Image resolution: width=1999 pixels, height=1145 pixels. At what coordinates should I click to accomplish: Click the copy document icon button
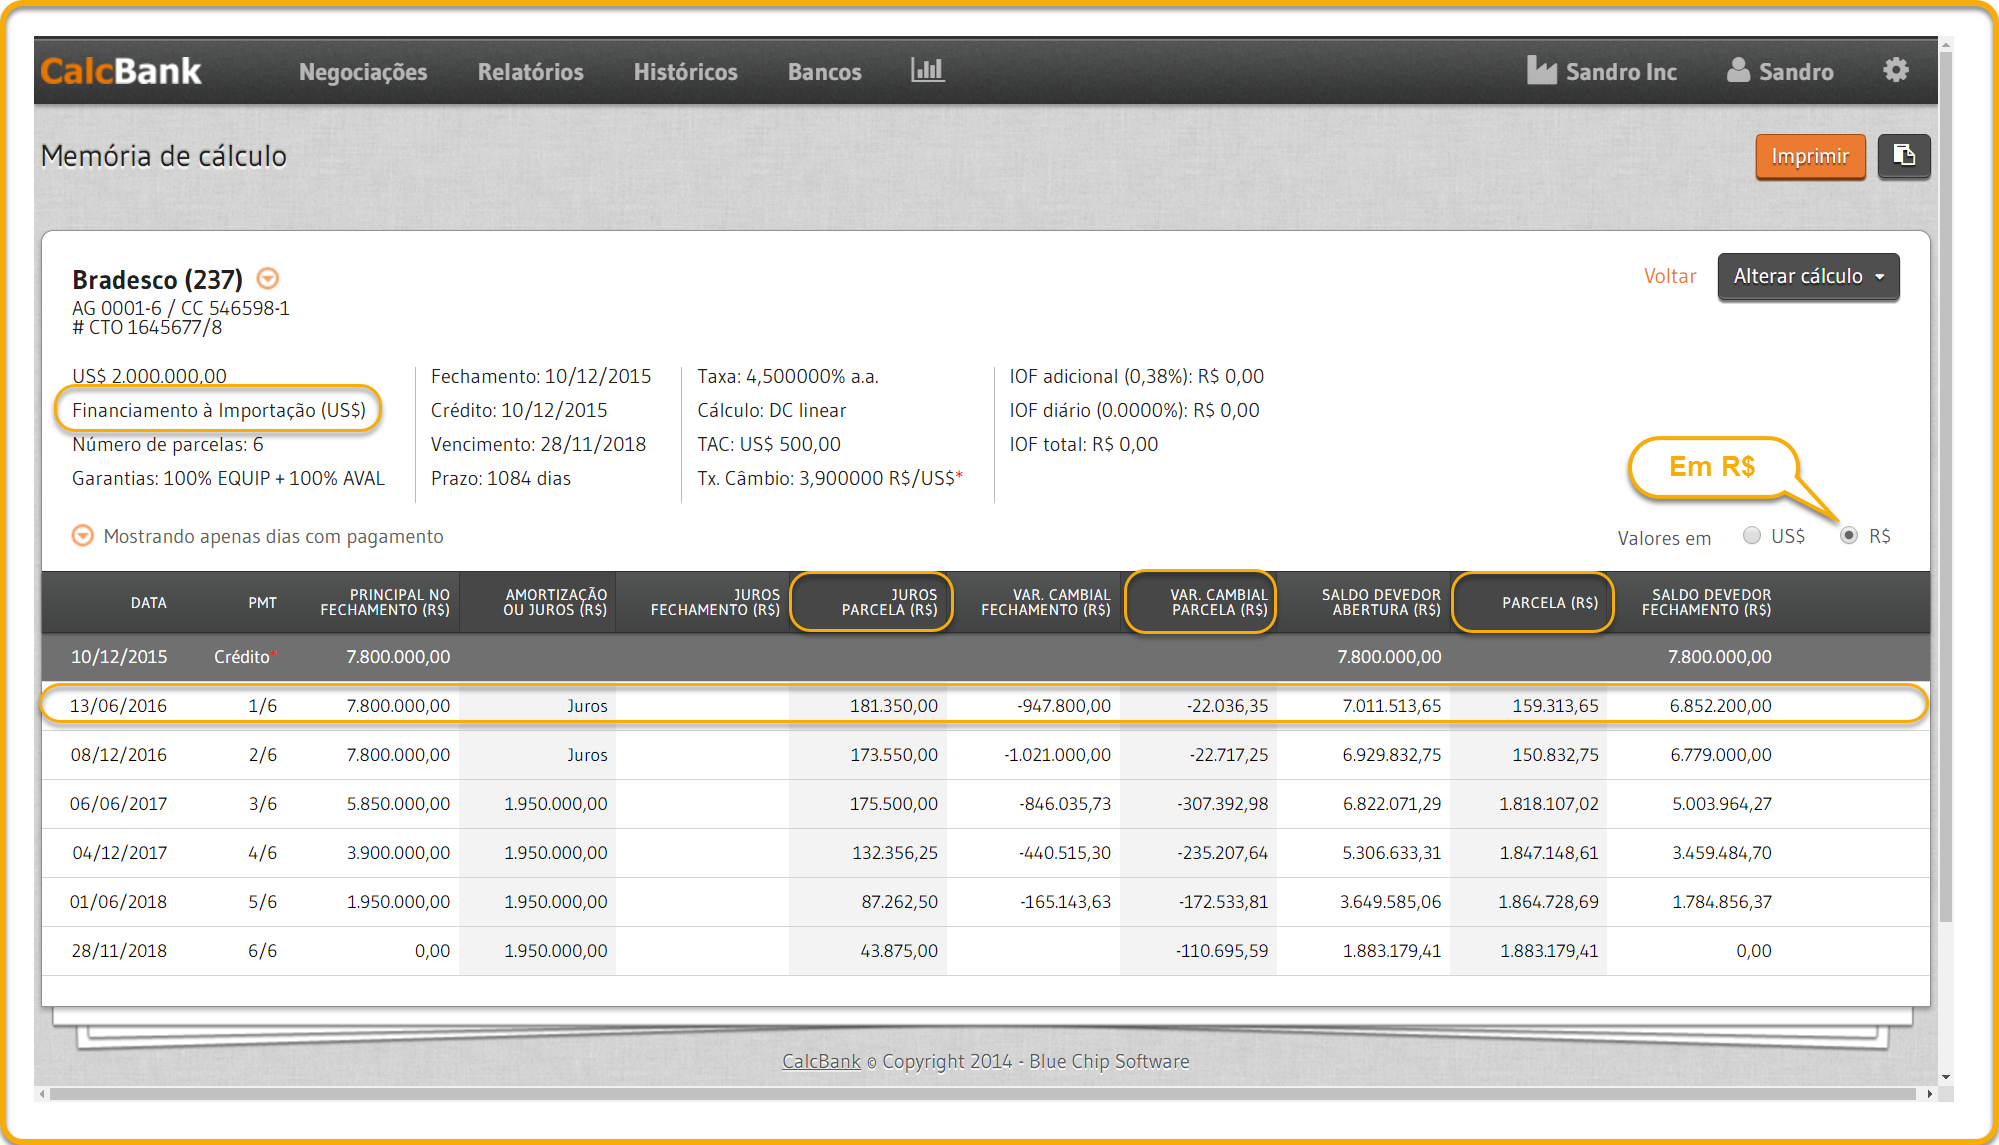(1903, 156)
